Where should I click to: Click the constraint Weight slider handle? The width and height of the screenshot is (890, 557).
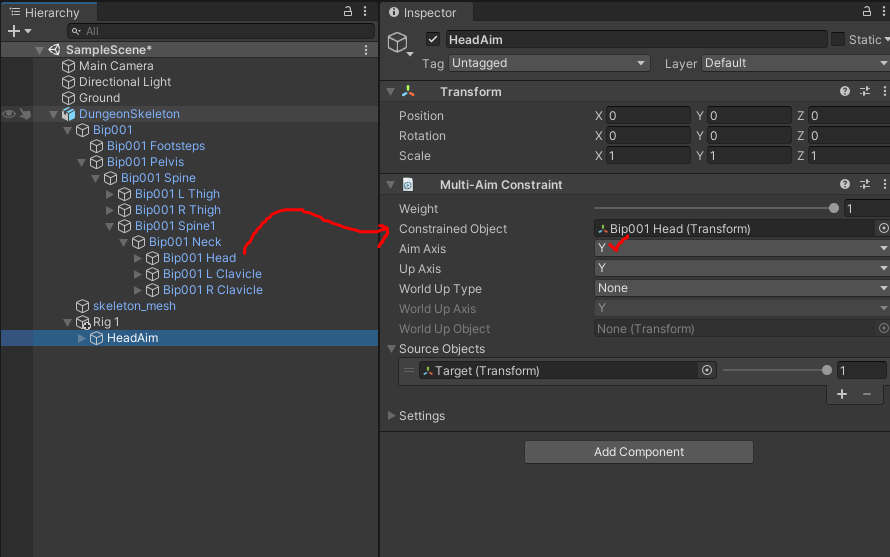[x=833, y=208]
